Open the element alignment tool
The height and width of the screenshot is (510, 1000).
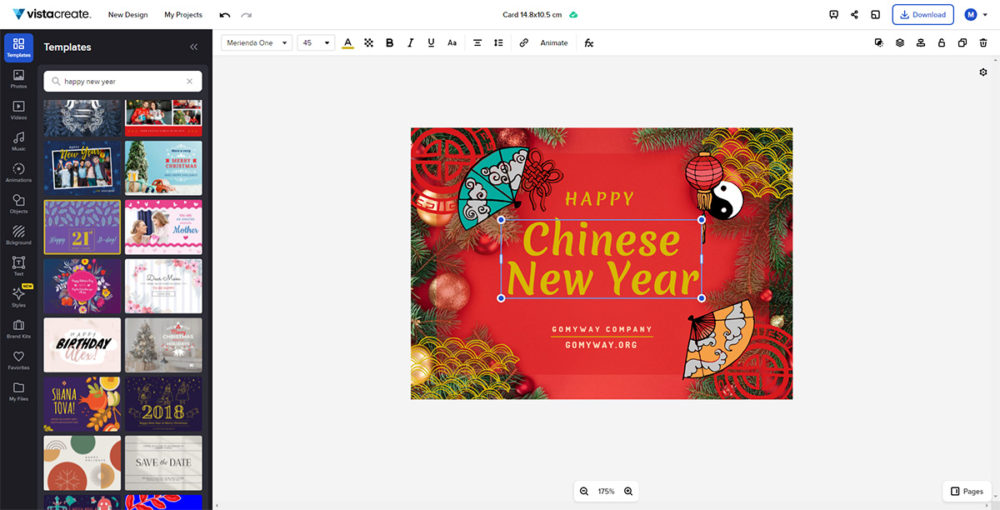coord(920,43)
